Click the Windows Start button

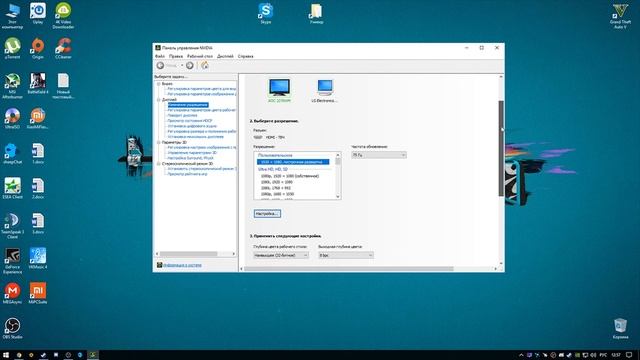click(x=6, y=355)
